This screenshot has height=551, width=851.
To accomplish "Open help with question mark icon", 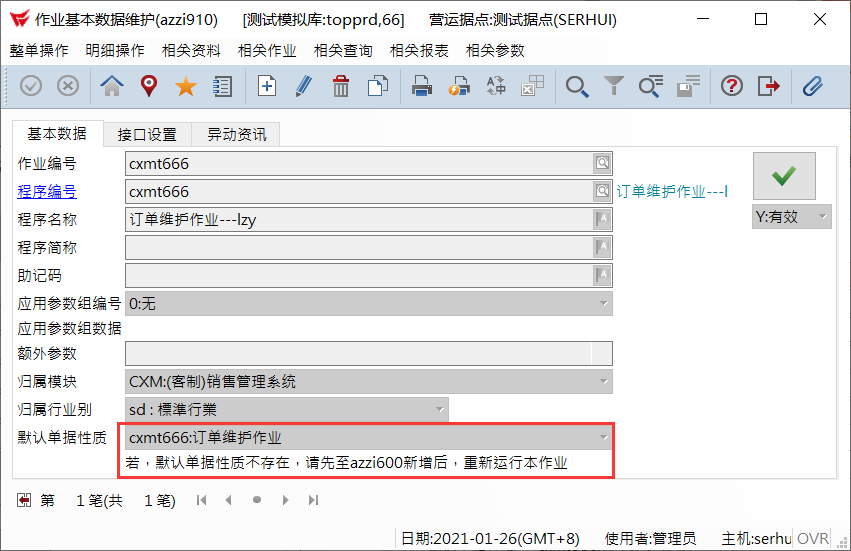I will coord(732,86).
